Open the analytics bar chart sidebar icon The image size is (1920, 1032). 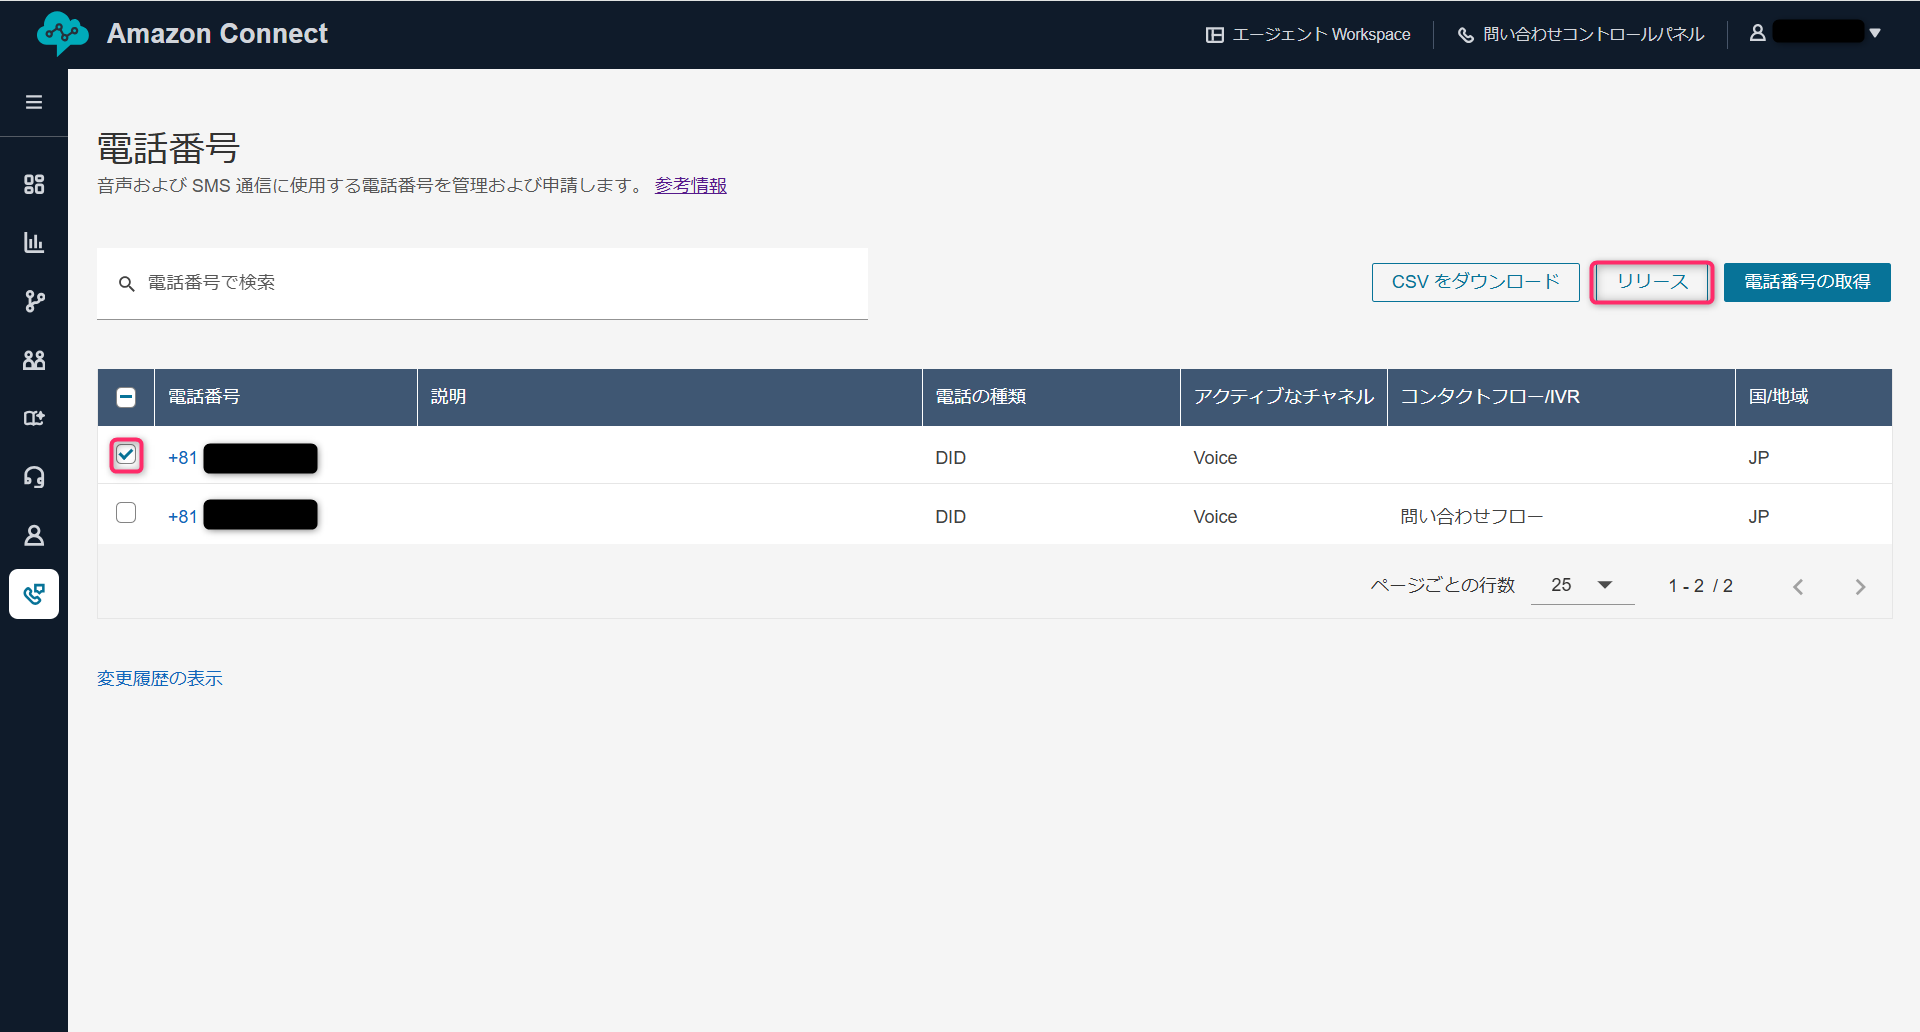click(34, 242)
